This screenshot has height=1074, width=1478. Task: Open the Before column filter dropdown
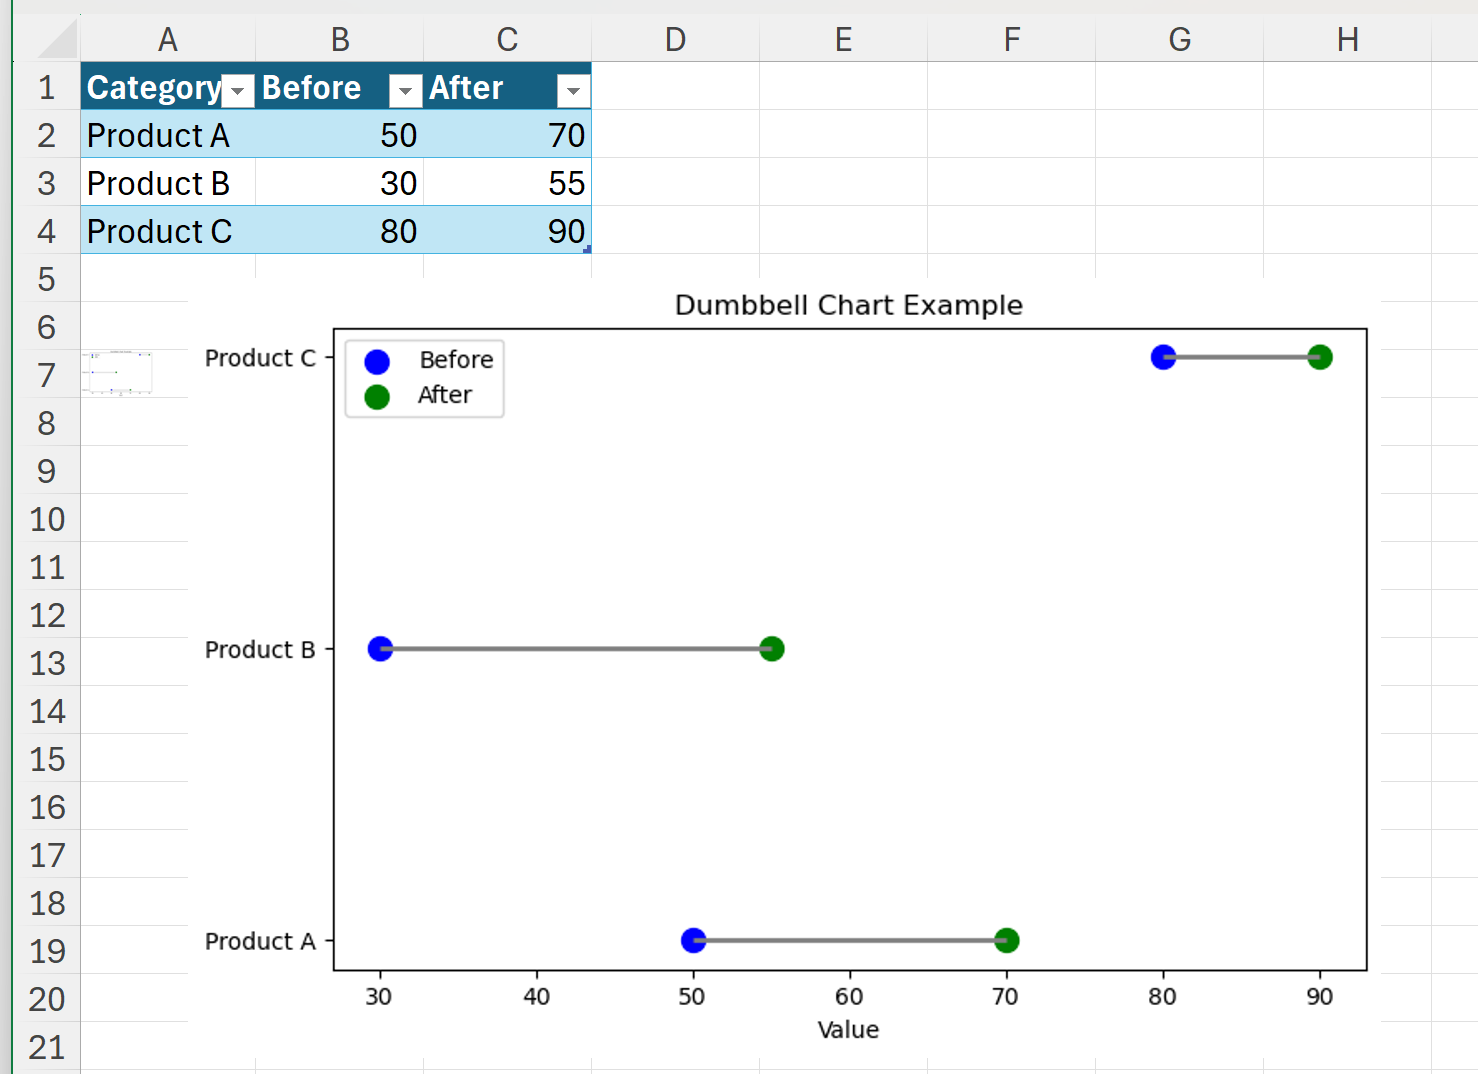405,91
